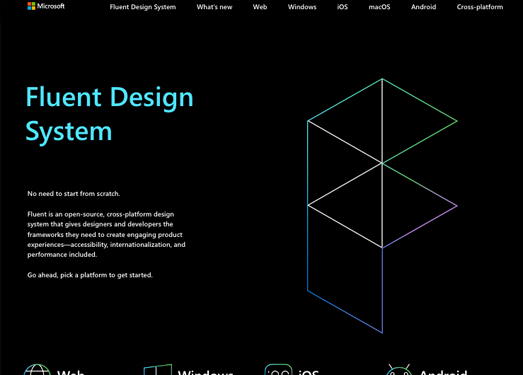Click the Microsoft logo
523x375 pixels.
tap(46, 6)
